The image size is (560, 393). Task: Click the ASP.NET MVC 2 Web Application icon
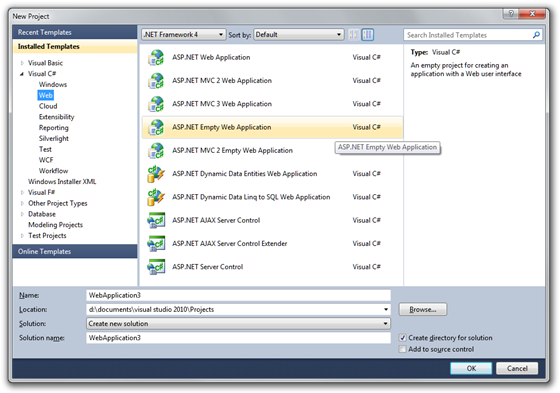coord(156,81)
